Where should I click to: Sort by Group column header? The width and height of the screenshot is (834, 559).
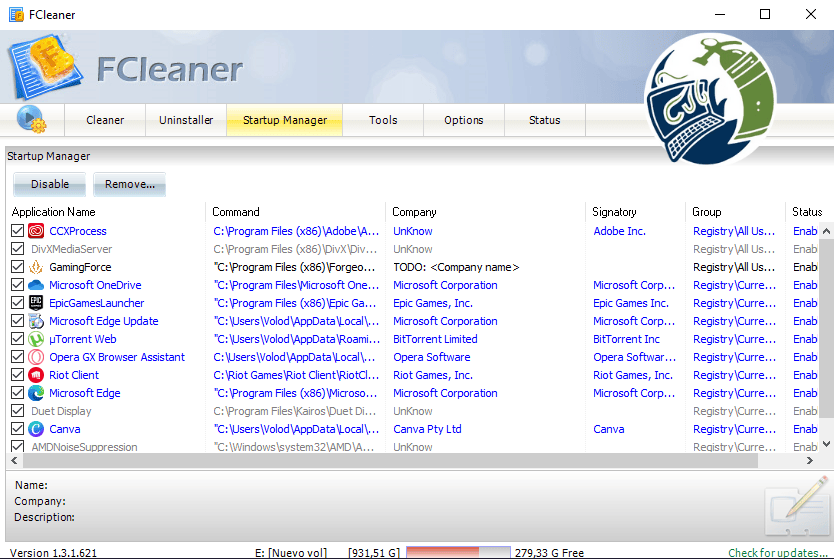pos(736,212)
